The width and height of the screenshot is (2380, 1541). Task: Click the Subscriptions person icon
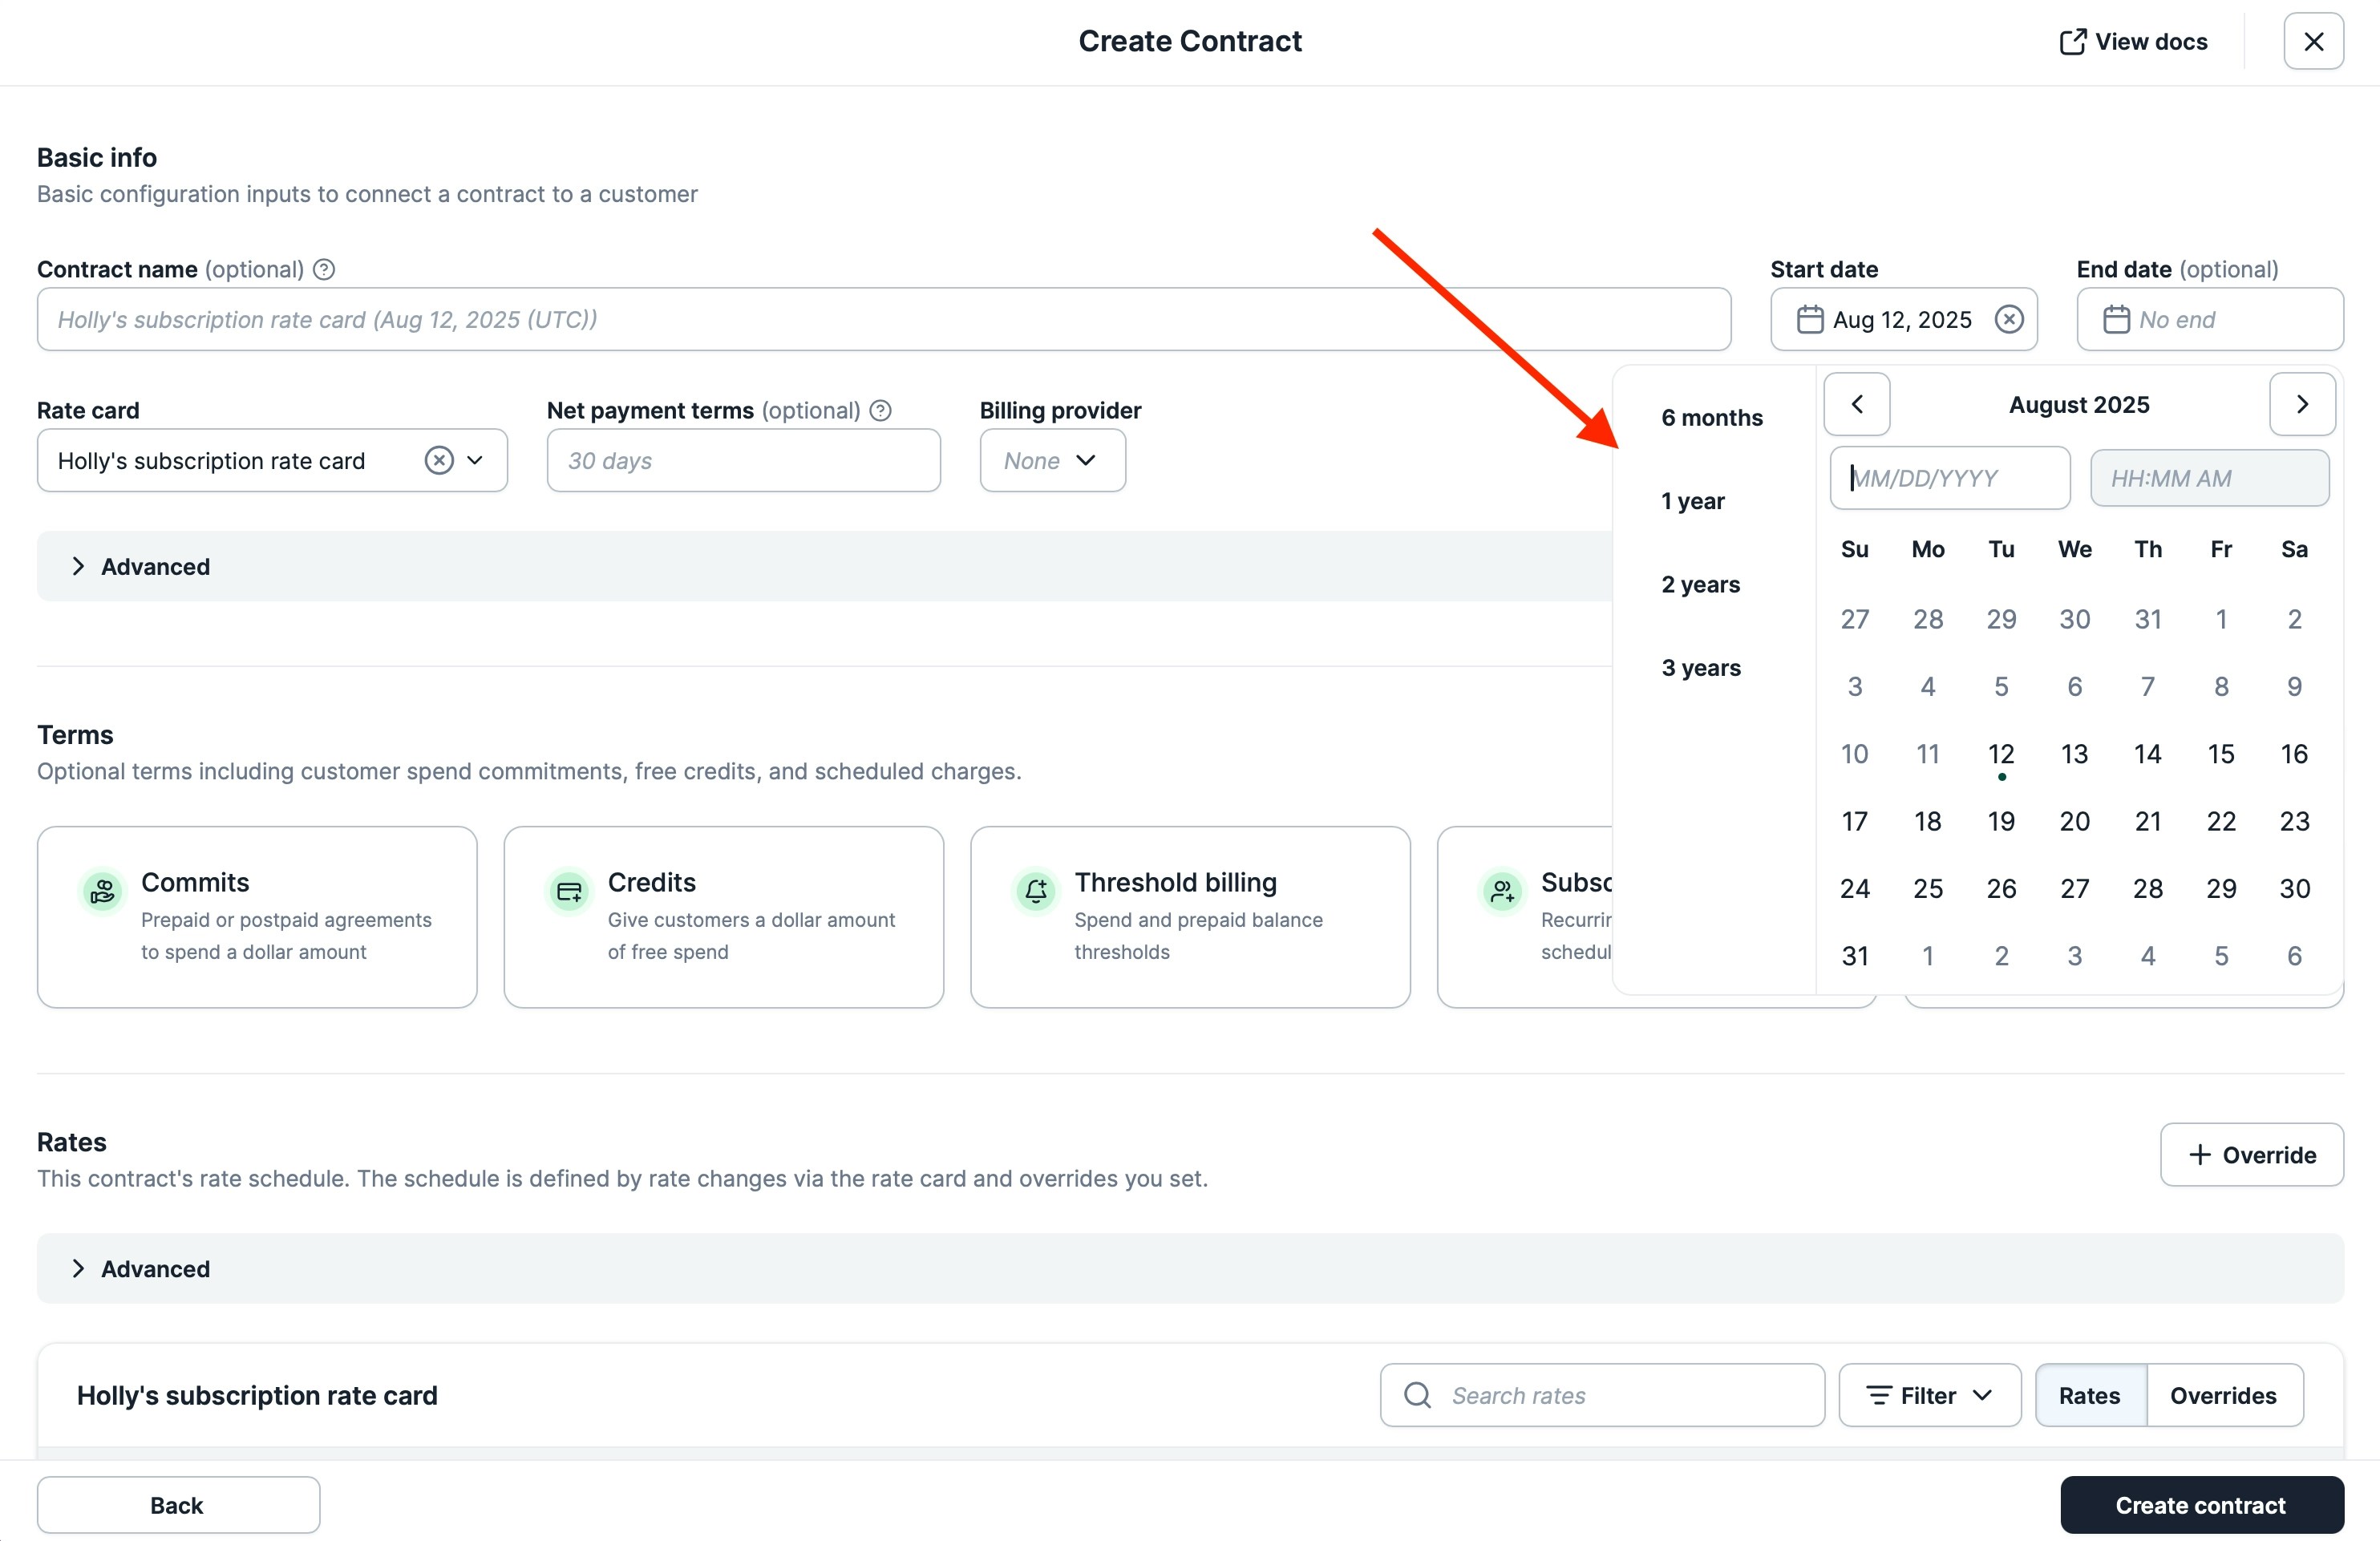tap(1501, 891)
